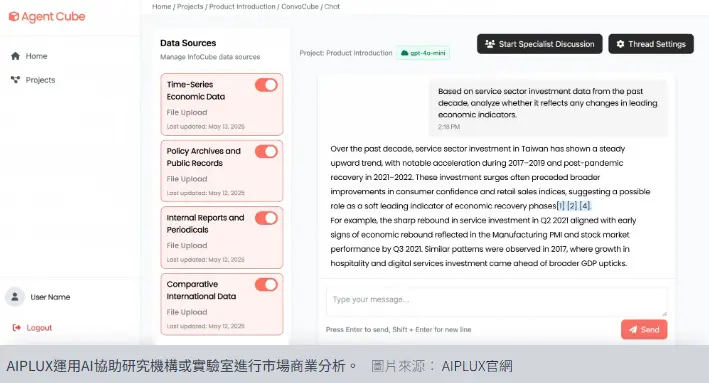Go to Home breadcrumb
The image size is (709, 383).
161,7
